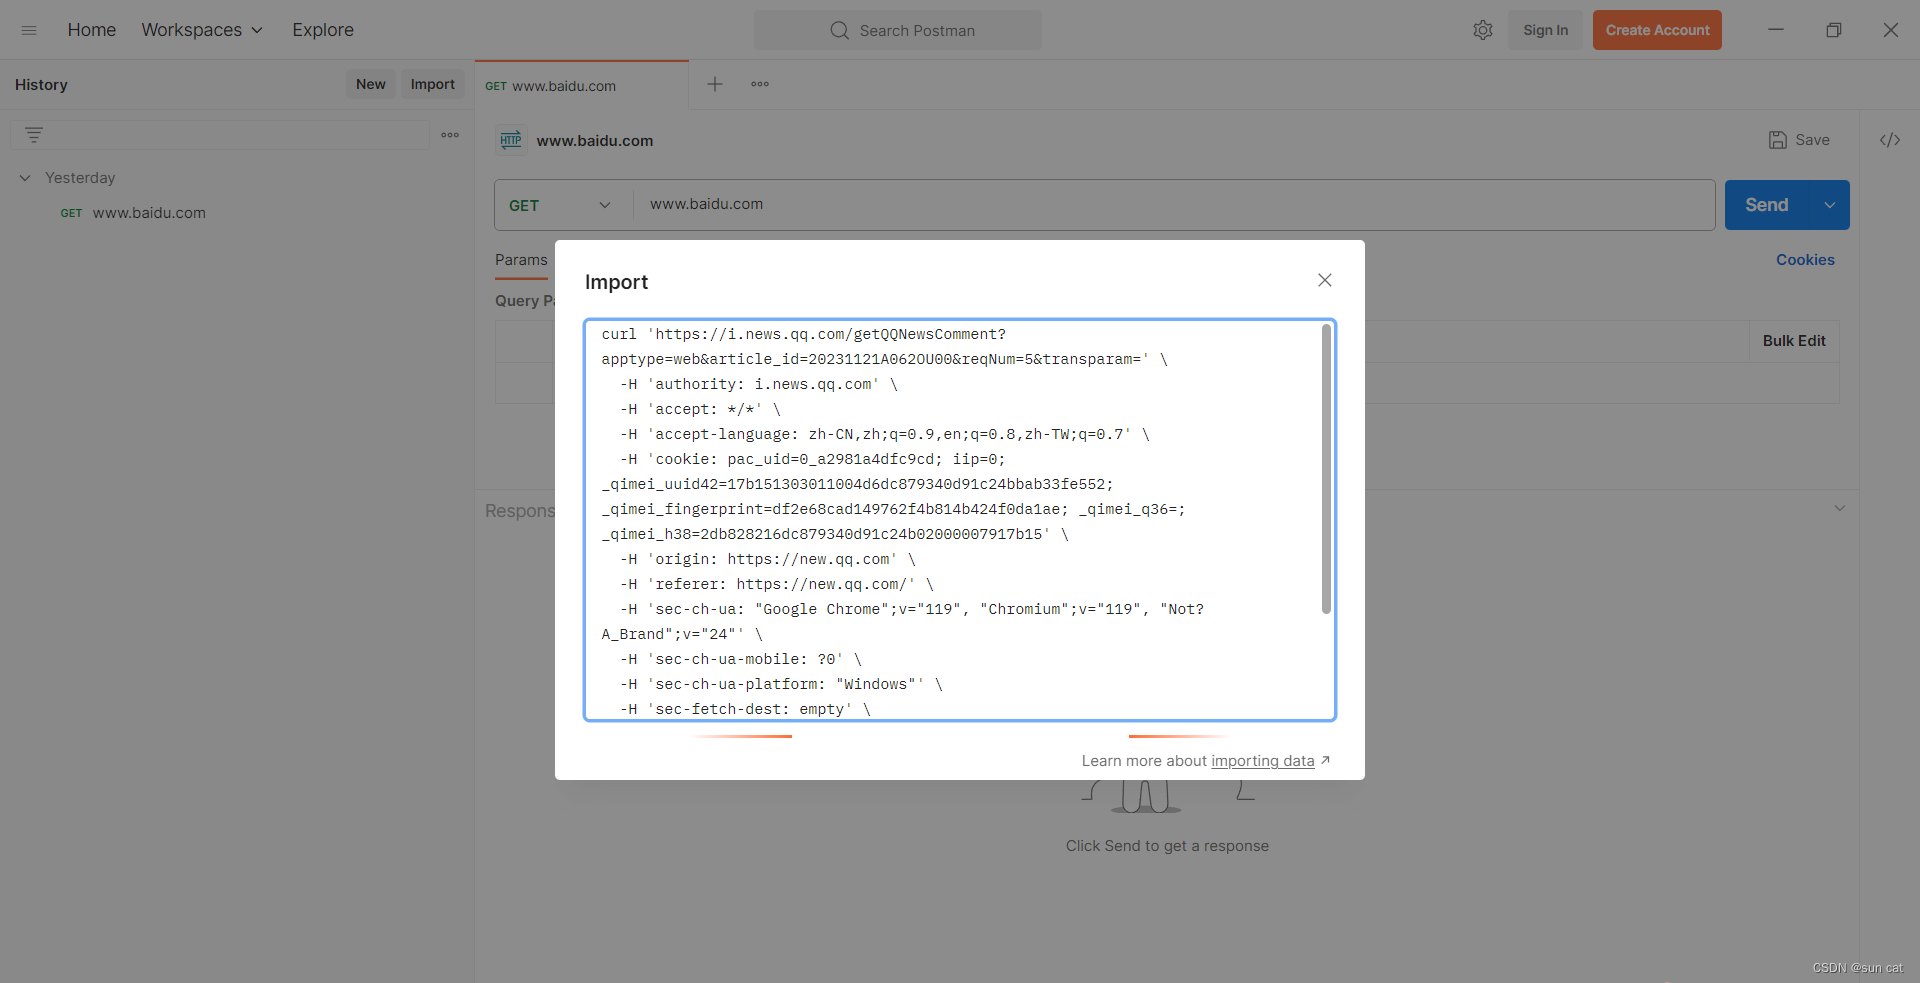Viewport: 1920px width, 983px height.
Task: Click the filter icon in History sidebar
Action: point(34,135)
